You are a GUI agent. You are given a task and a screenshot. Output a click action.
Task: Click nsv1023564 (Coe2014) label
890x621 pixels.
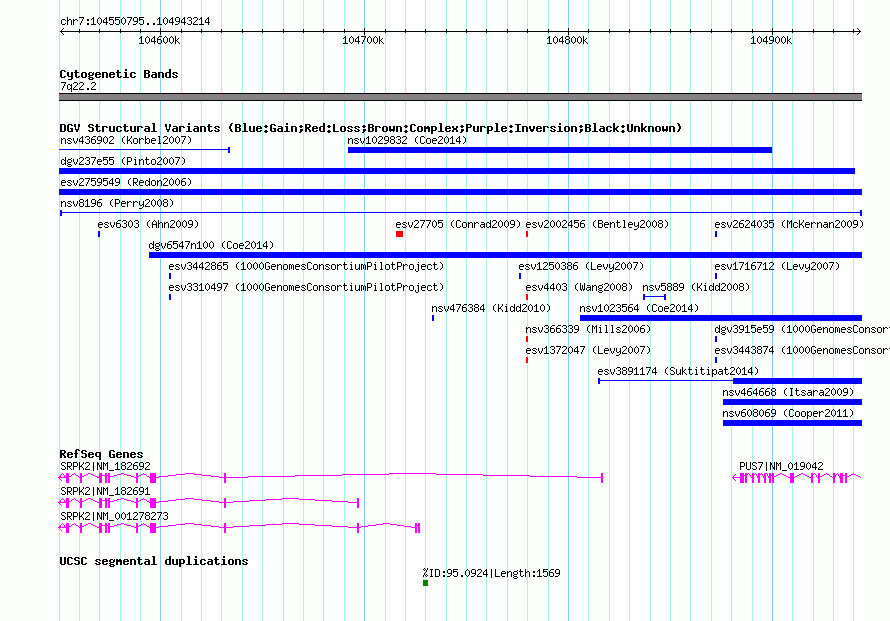(639, 308)
